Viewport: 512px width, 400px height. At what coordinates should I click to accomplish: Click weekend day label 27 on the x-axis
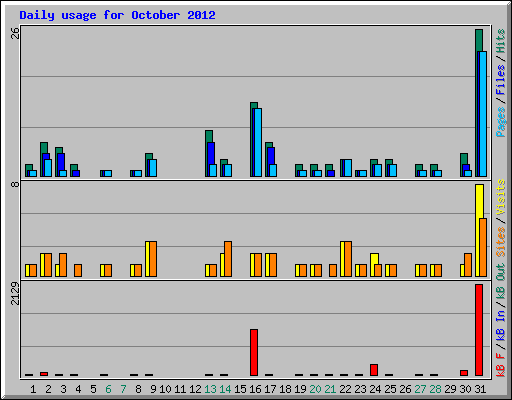(x=420, y=389)
